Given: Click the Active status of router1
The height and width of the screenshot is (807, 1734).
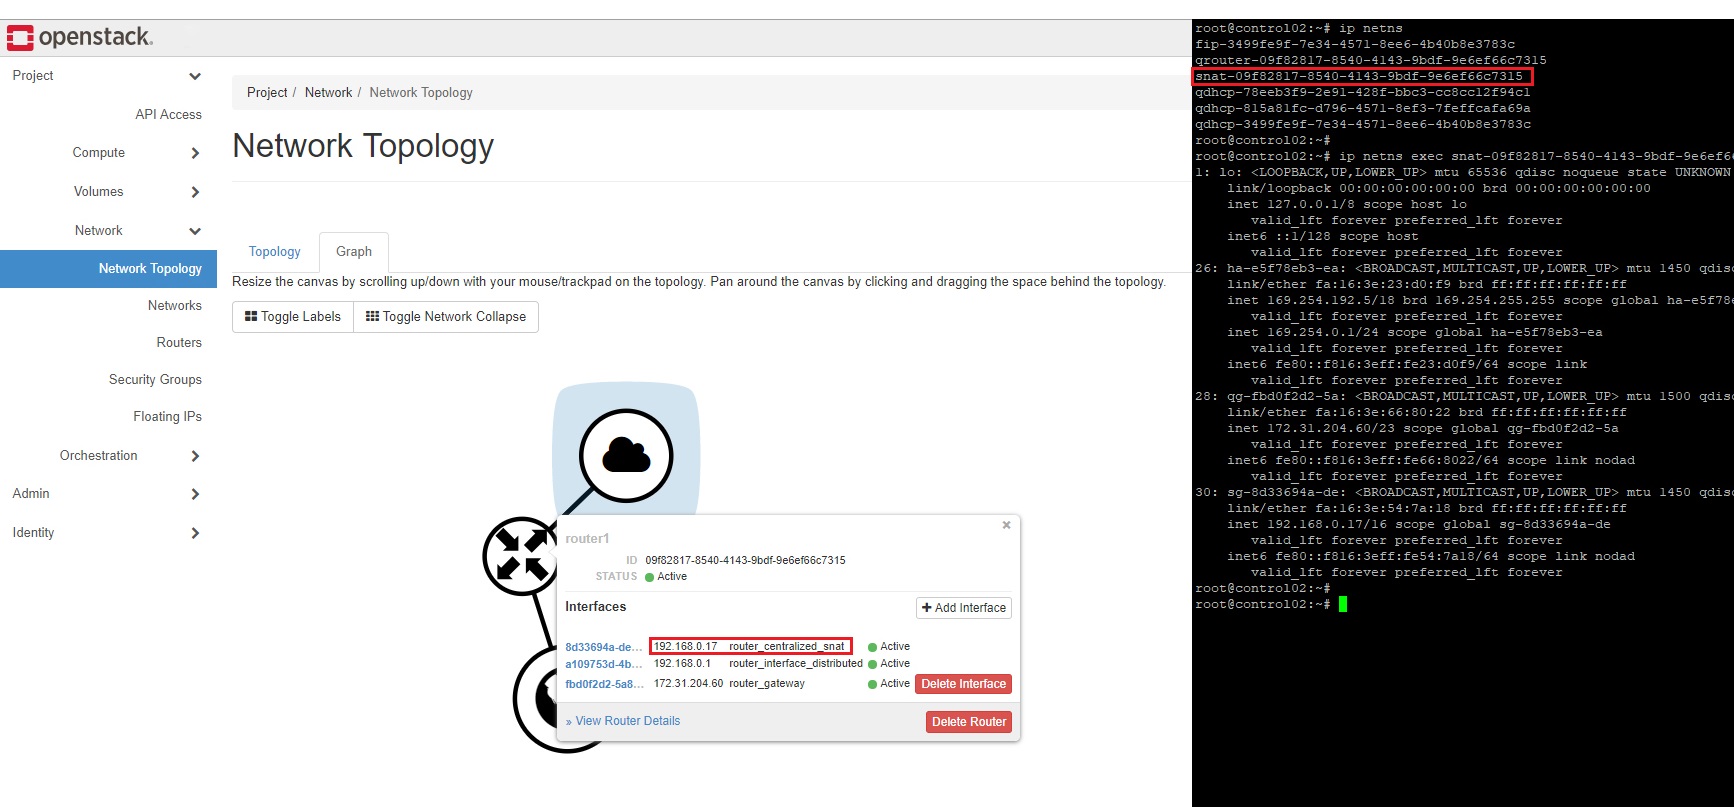Looking at the screenshot, I should tap(666, 577).
